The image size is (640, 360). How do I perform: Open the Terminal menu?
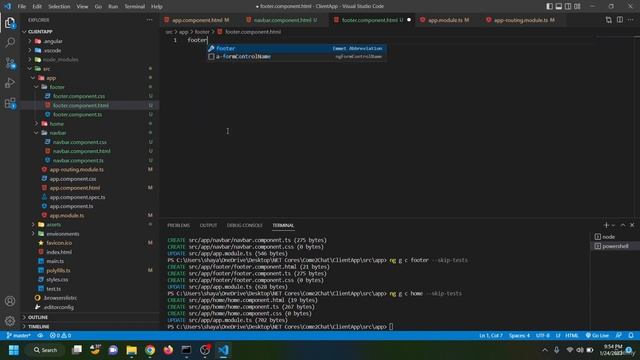click(134, 7)
